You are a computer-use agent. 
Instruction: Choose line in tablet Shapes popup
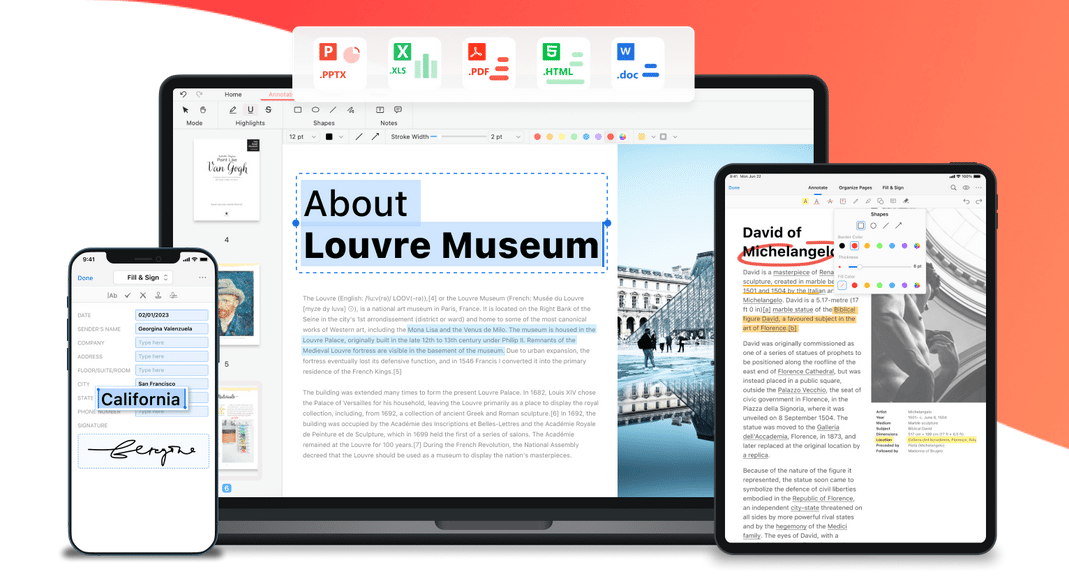pyautogui.click(x=886, y=226)
